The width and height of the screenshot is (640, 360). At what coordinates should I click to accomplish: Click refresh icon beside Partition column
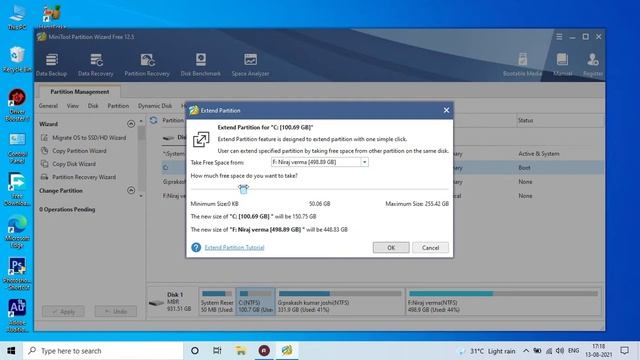(x=153, y=120)
